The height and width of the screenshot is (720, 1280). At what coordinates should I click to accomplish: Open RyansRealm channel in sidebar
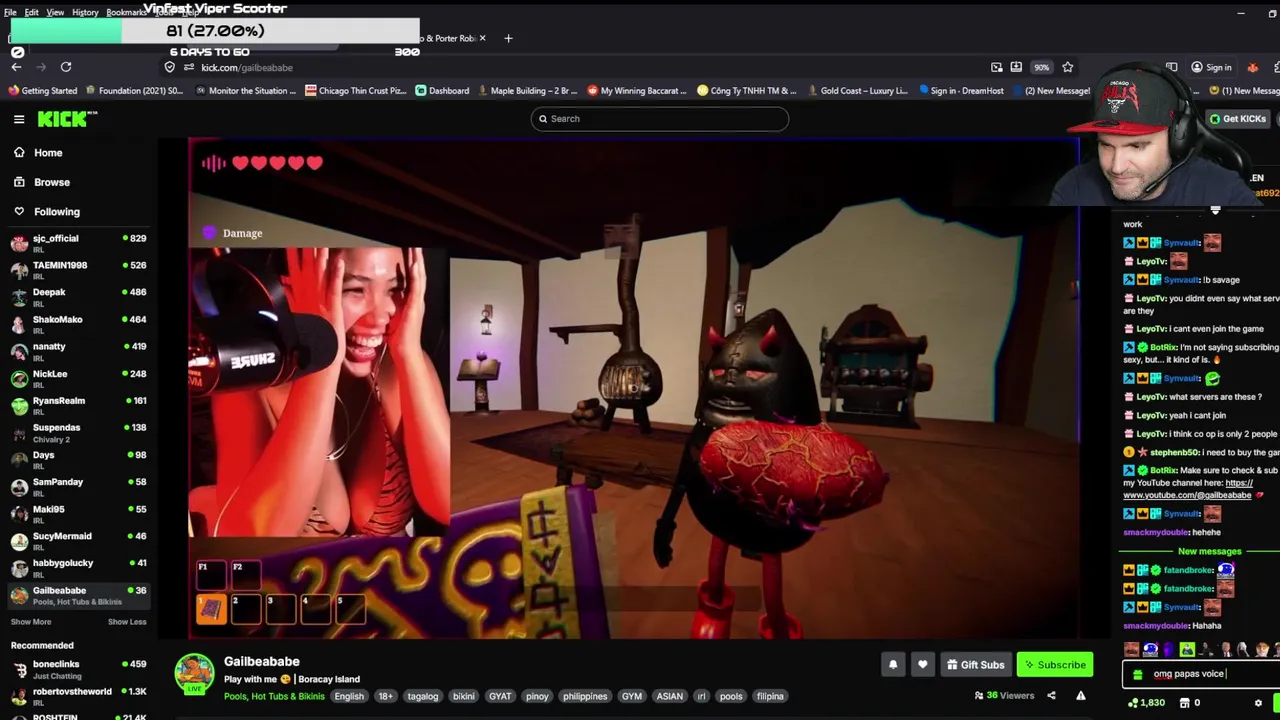pos(78,405)
